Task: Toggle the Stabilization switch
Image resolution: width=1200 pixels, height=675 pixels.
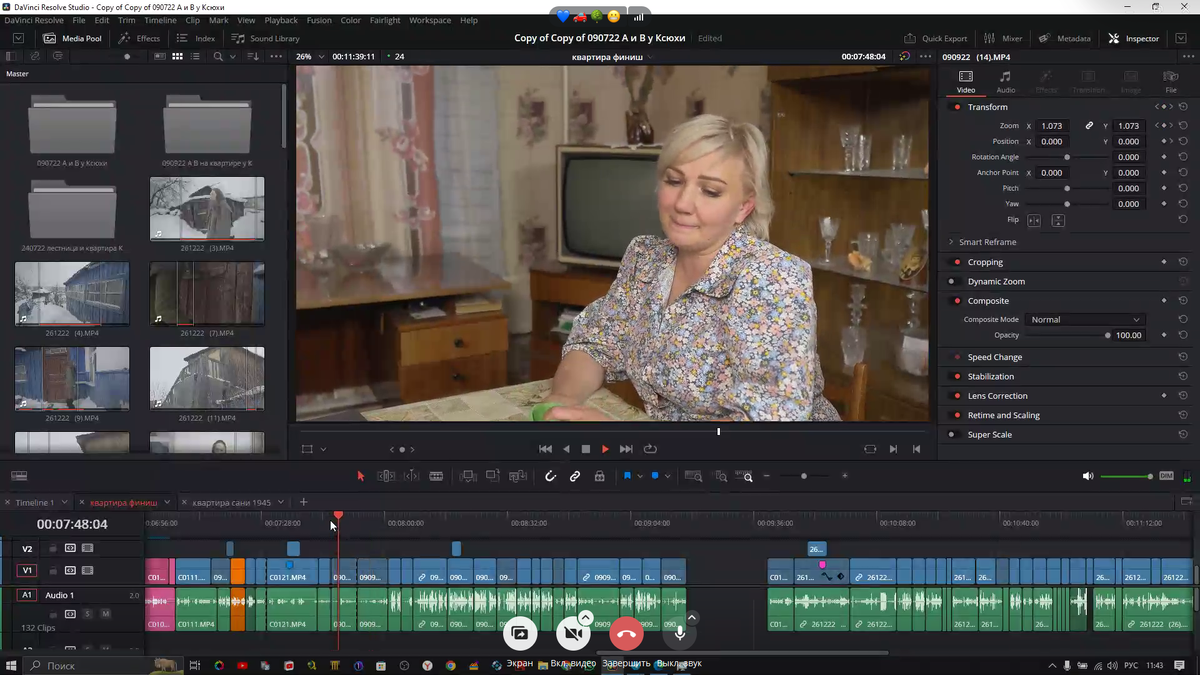Action: pyautogui.click(x=957, y=376)
